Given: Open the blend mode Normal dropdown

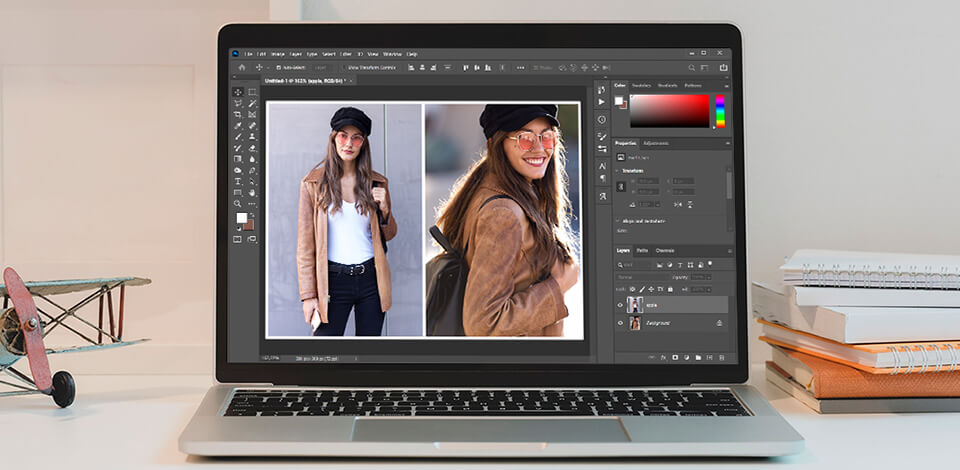Looking at the screenshot, I should pyautogui.click(x=638, y=277).
